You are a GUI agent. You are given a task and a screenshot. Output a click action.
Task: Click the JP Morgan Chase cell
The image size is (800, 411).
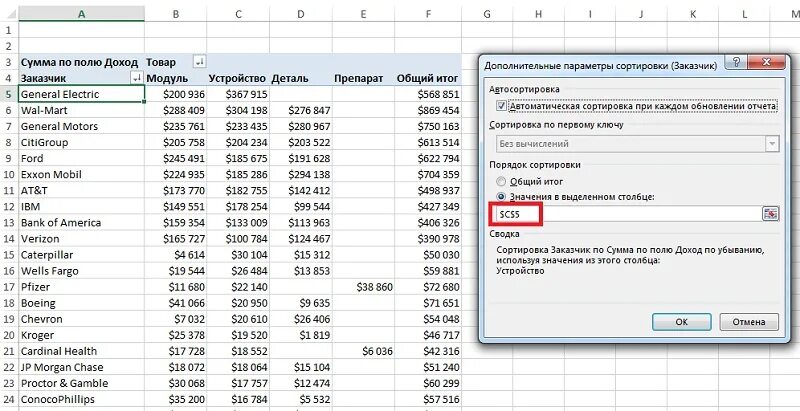[x=82, y=367]
